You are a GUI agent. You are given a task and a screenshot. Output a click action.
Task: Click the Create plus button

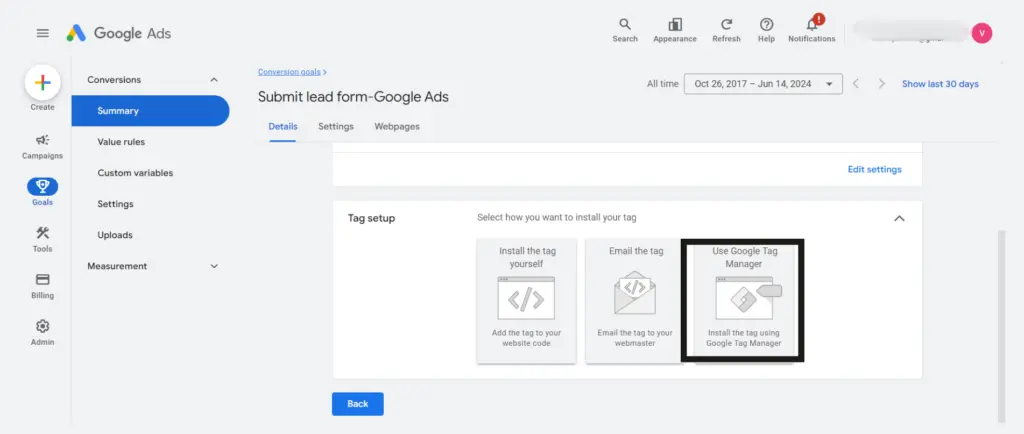(x=42, y=83)
